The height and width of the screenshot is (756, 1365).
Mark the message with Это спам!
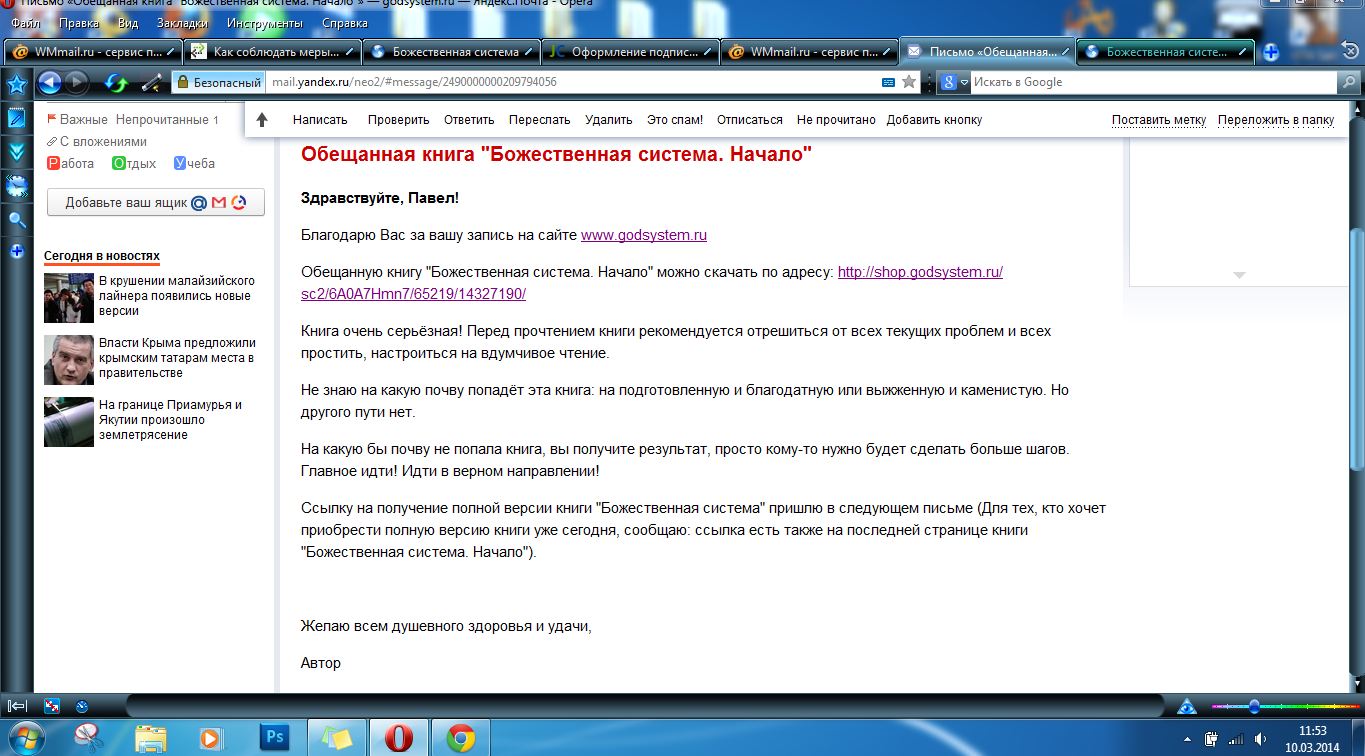675,120
